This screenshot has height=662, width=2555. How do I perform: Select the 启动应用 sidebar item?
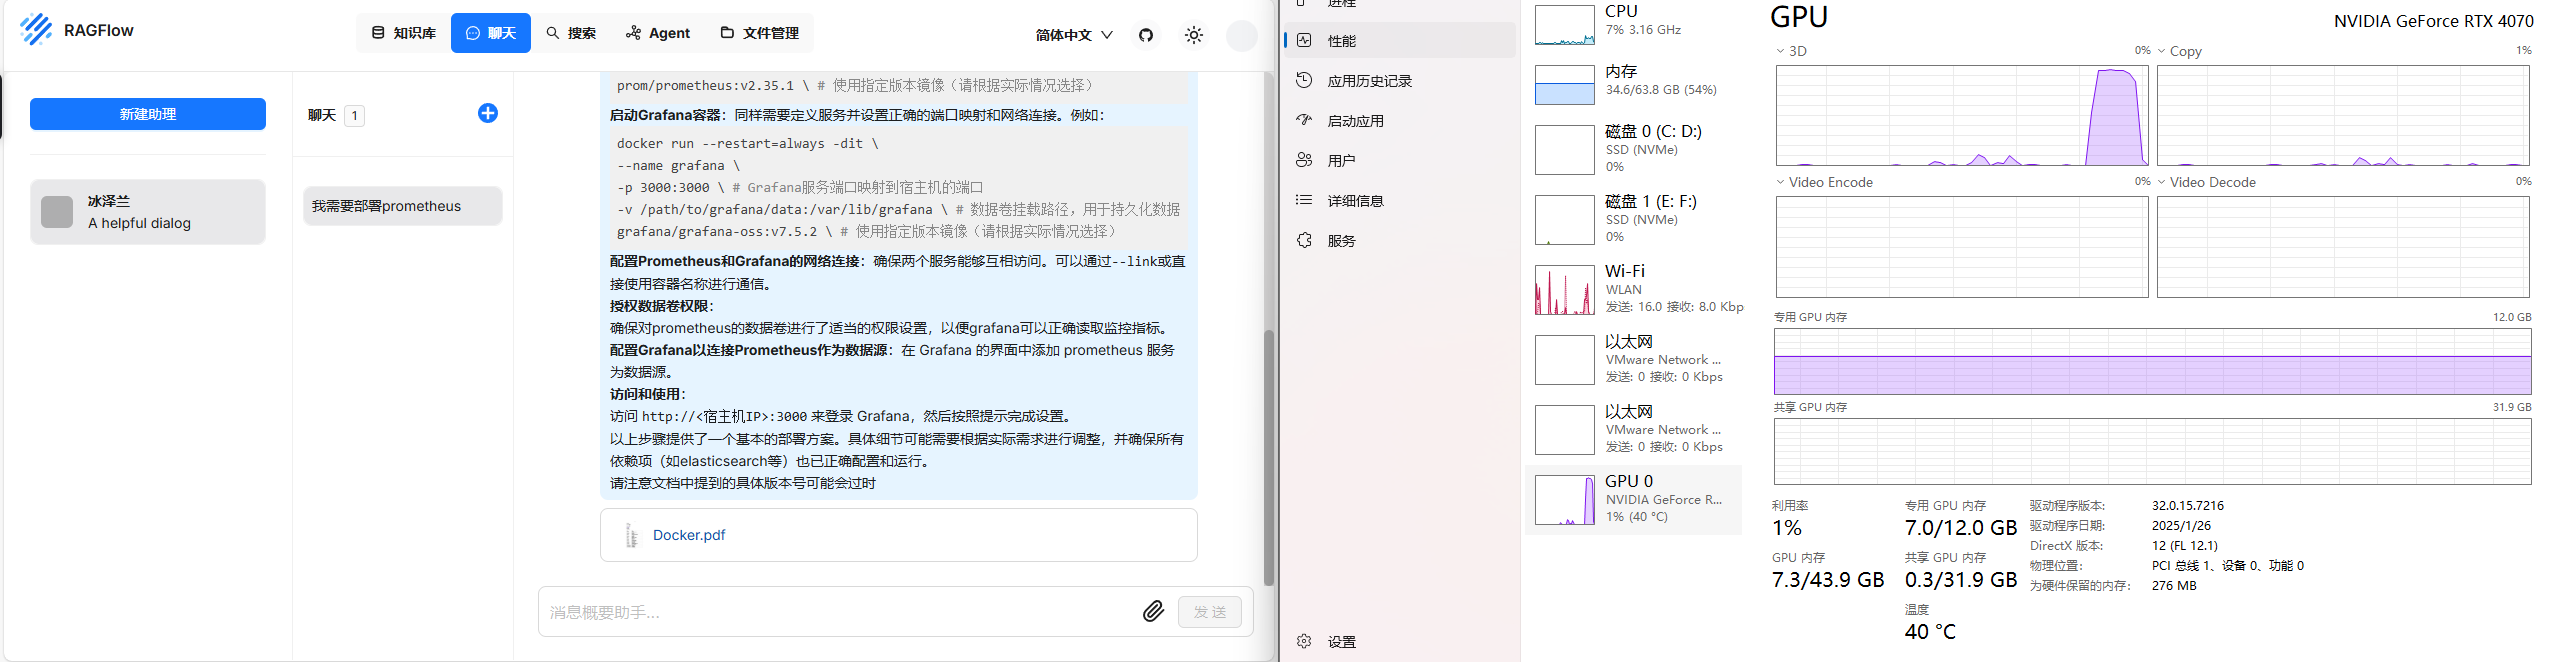1355,121
